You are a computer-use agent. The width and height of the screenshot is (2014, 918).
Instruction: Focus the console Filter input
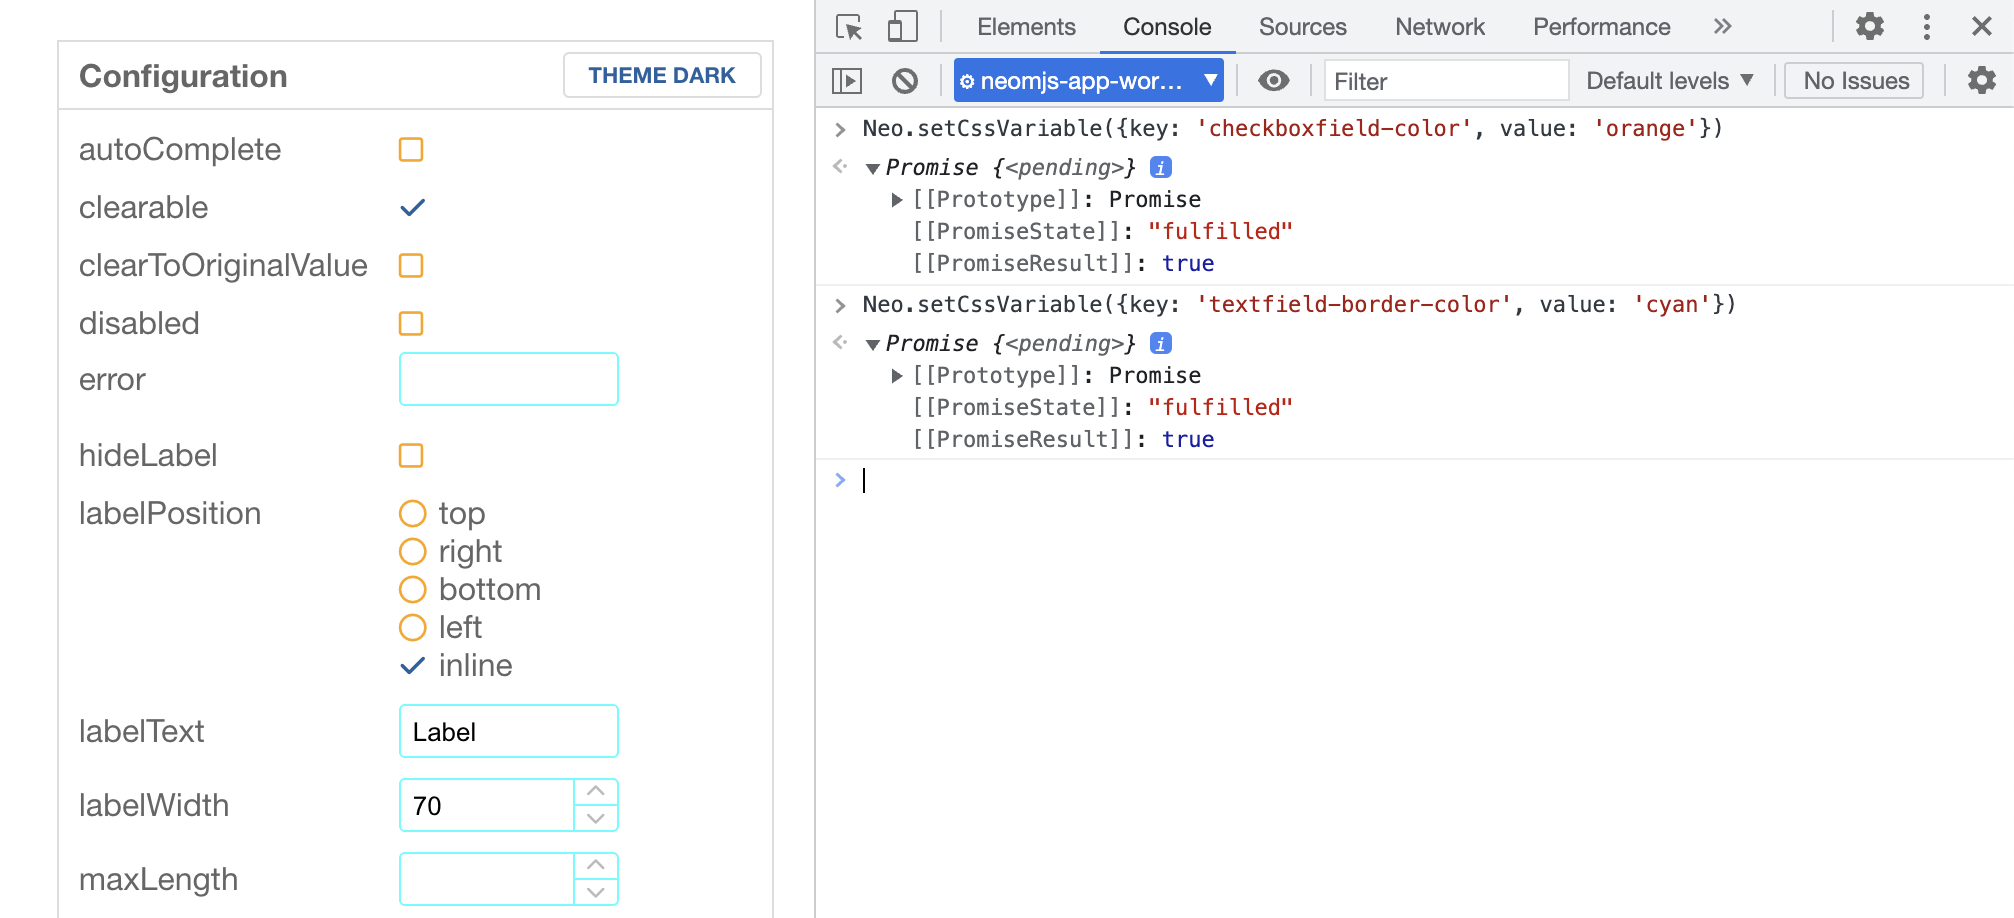[x=1446, y=81]
